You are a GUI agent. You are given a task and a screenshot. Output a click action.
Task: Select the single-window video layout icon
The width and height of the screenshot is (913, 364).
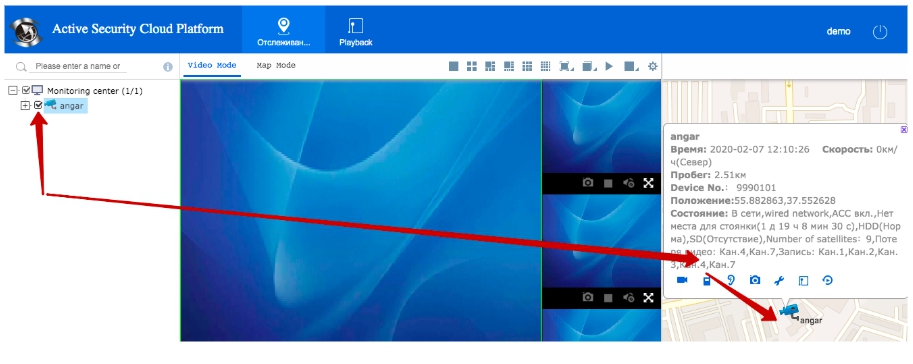point(454,66)
